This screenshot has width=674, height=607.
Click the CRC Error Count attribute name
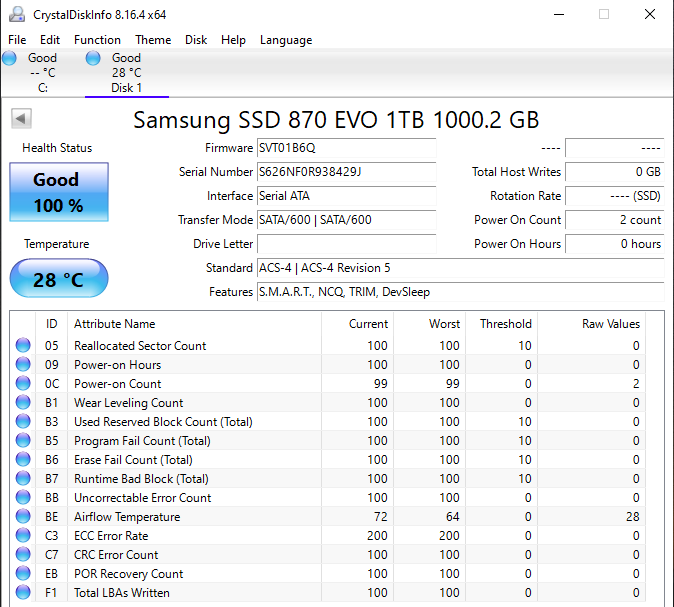pyautogui.click(x=116, y=555)
